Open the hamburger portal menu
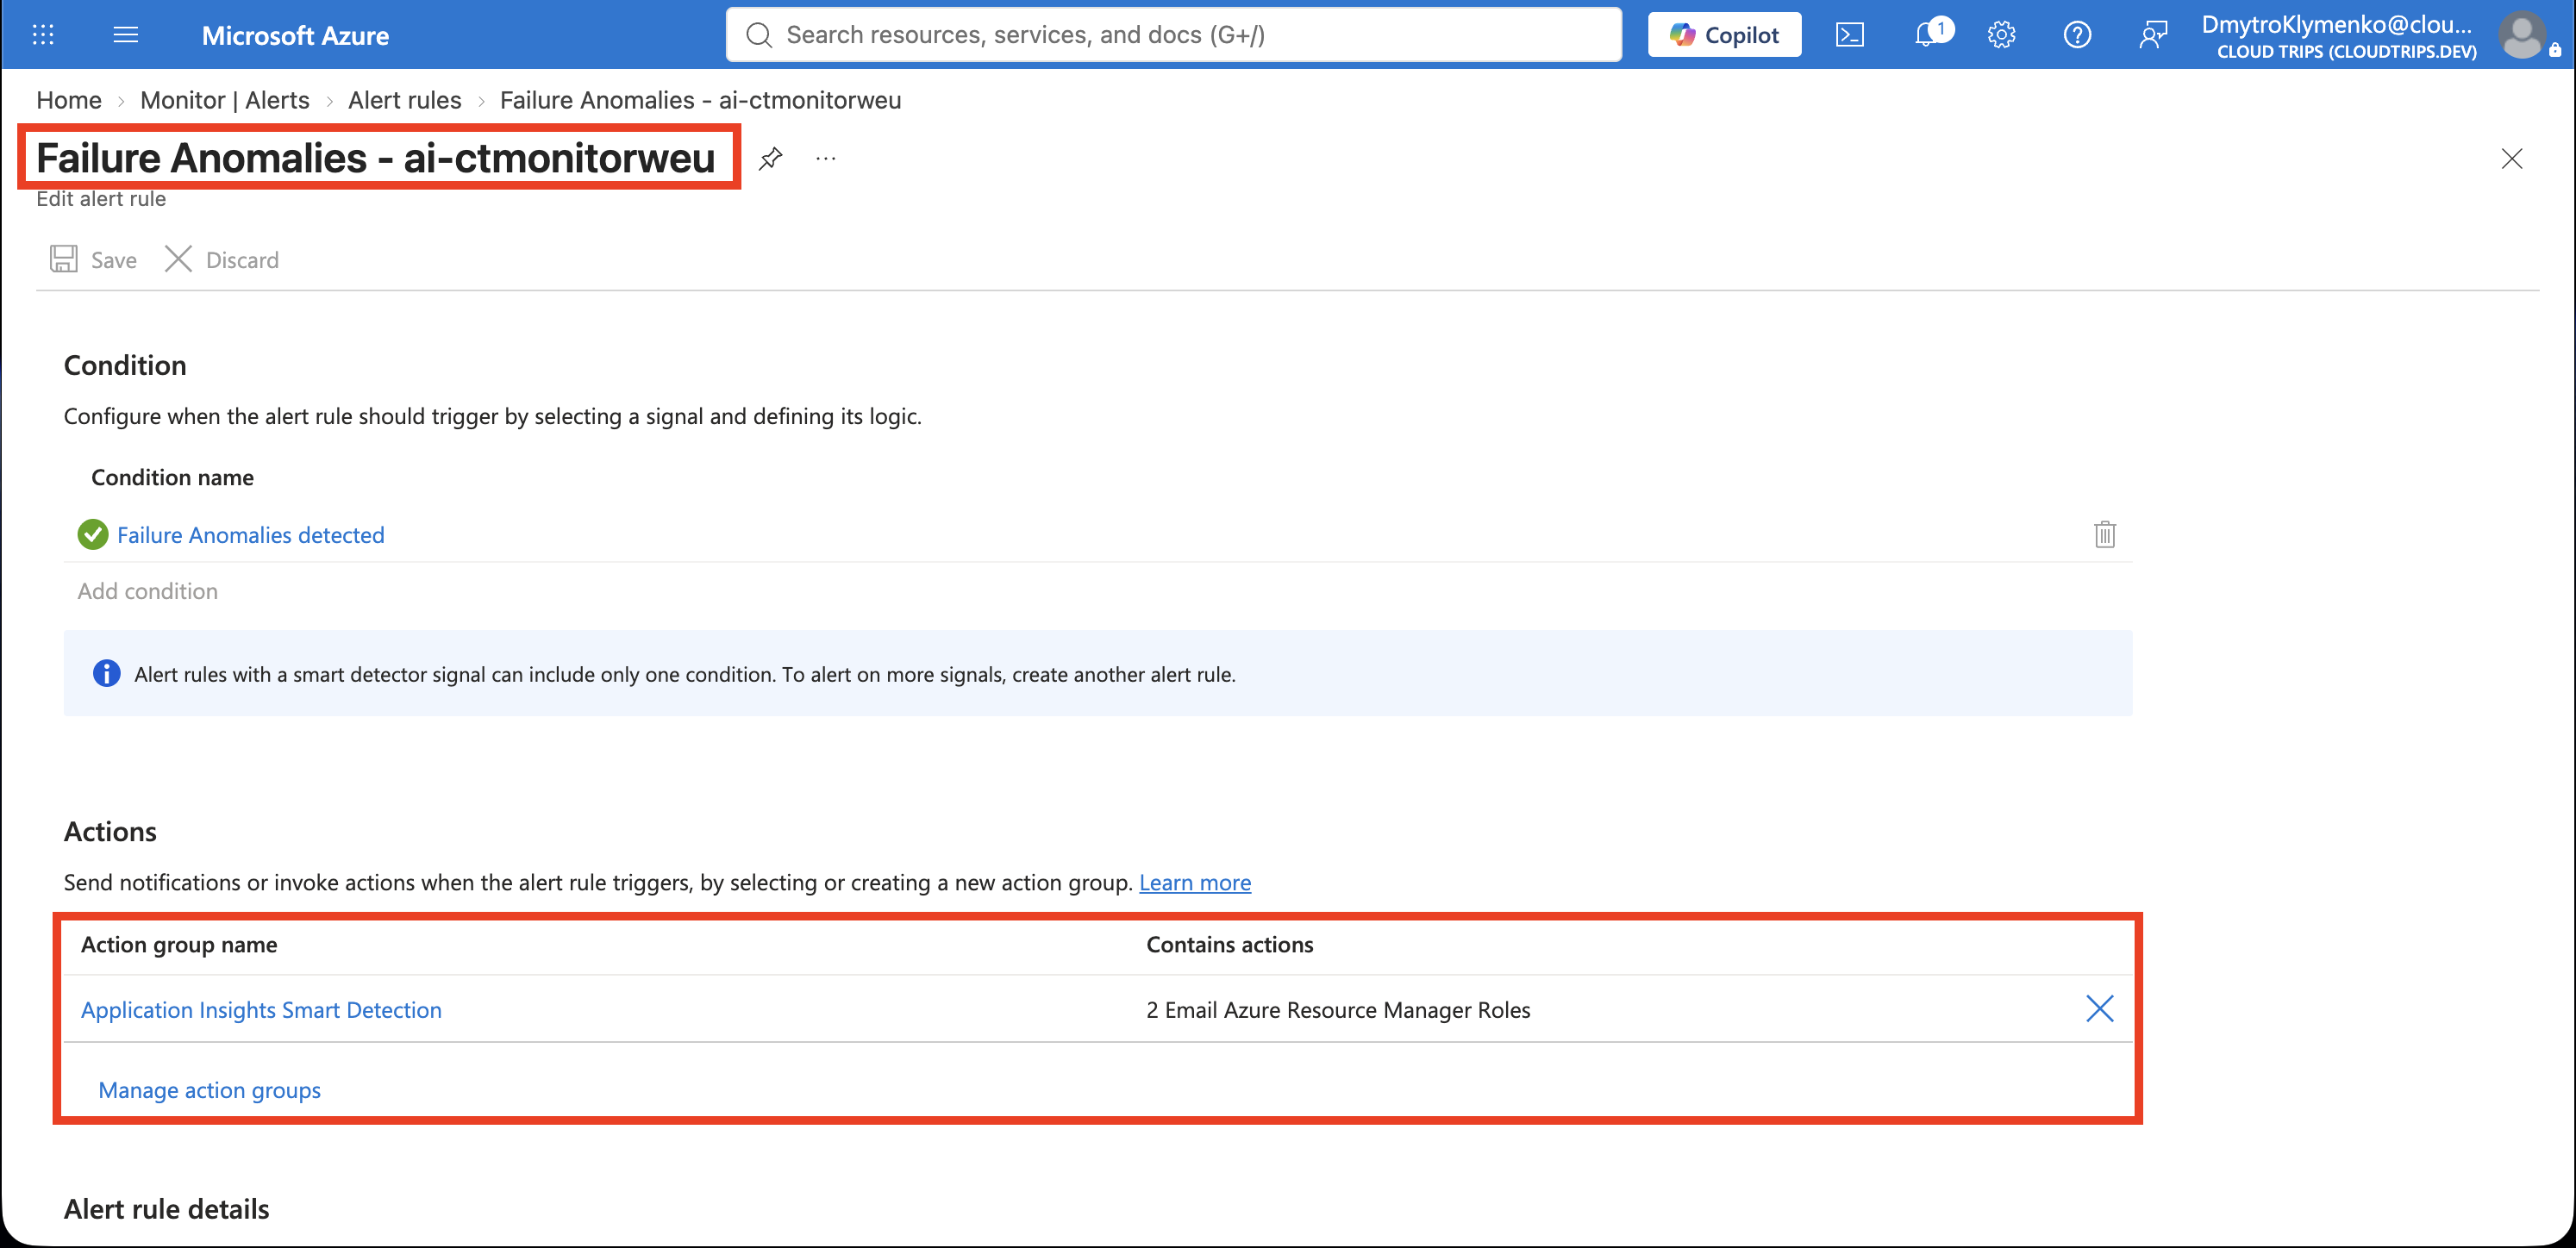 pos(125,35)
